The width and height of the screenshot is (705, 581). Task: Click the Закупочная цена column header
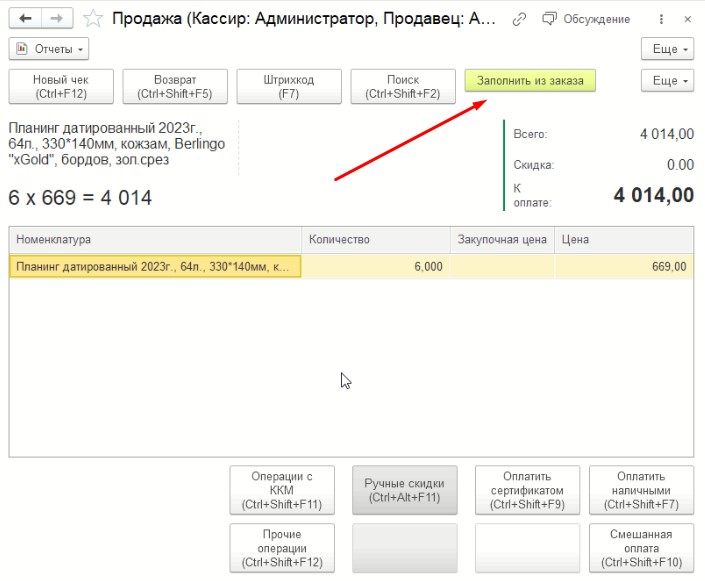[502, 240]
